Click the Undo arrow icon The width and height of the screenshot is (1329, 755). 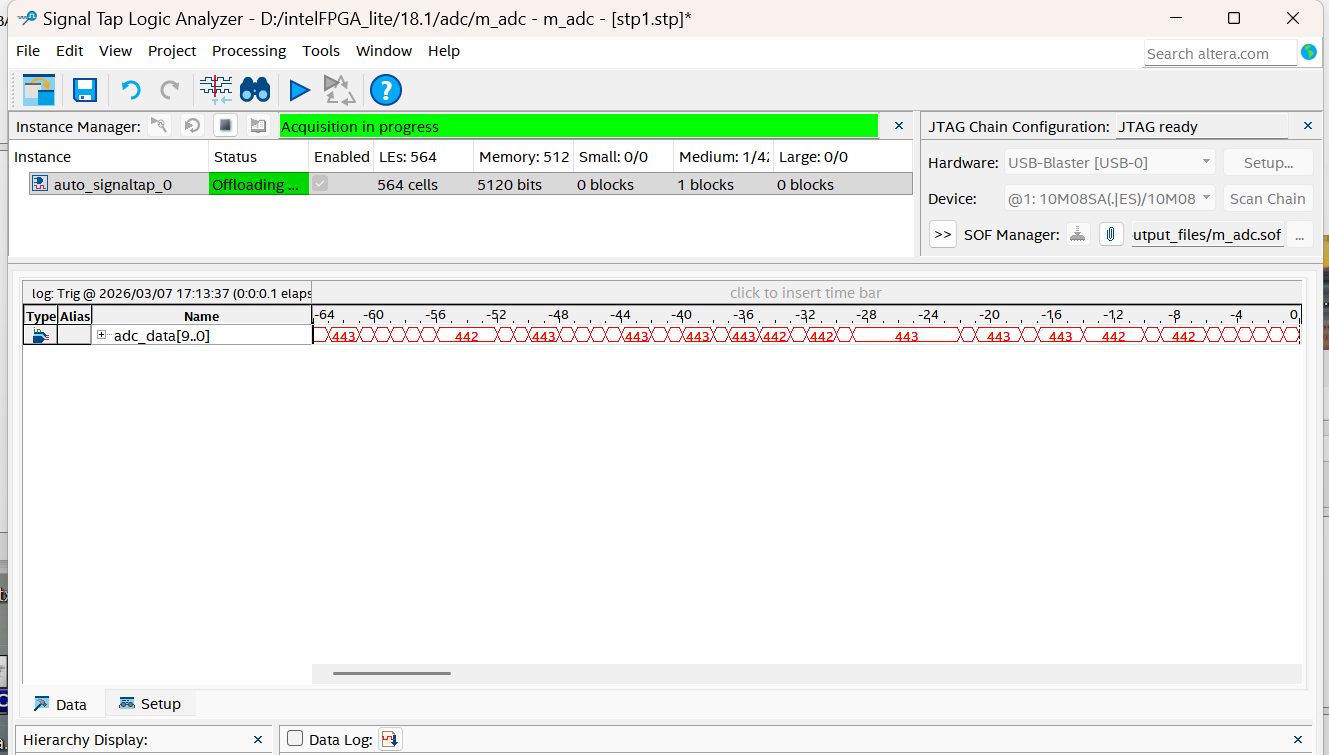pos(130,90)
